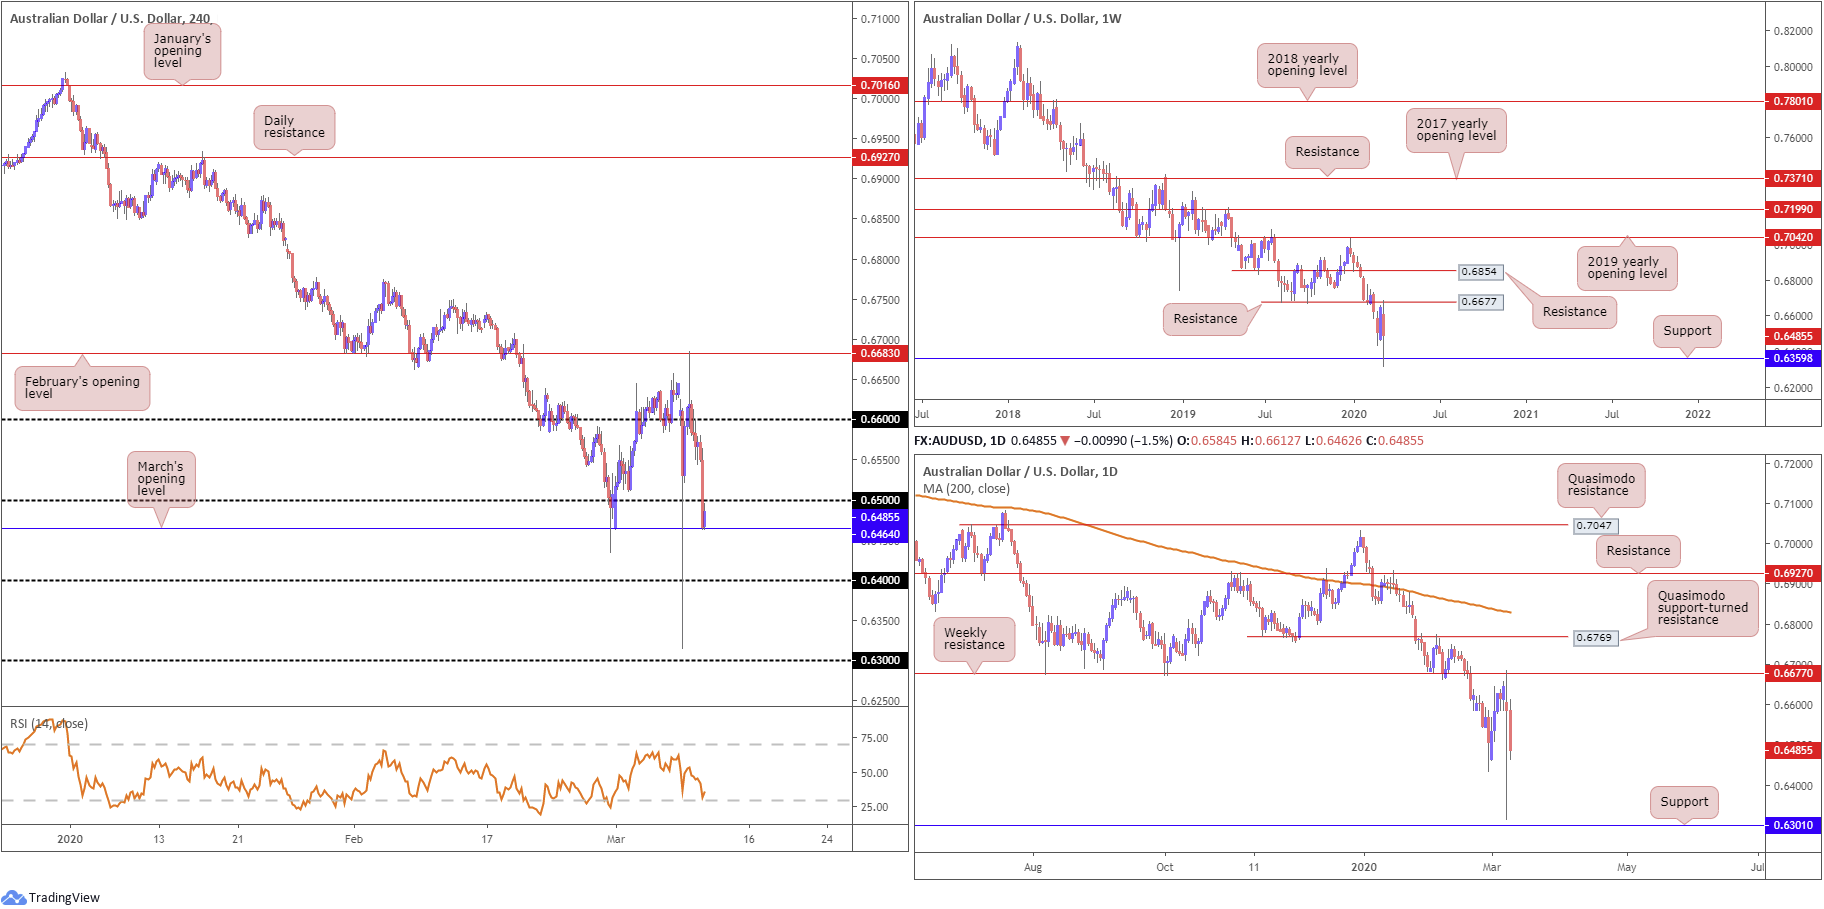Select the 0.65000 round-number price label

click(x=880, y=500)
